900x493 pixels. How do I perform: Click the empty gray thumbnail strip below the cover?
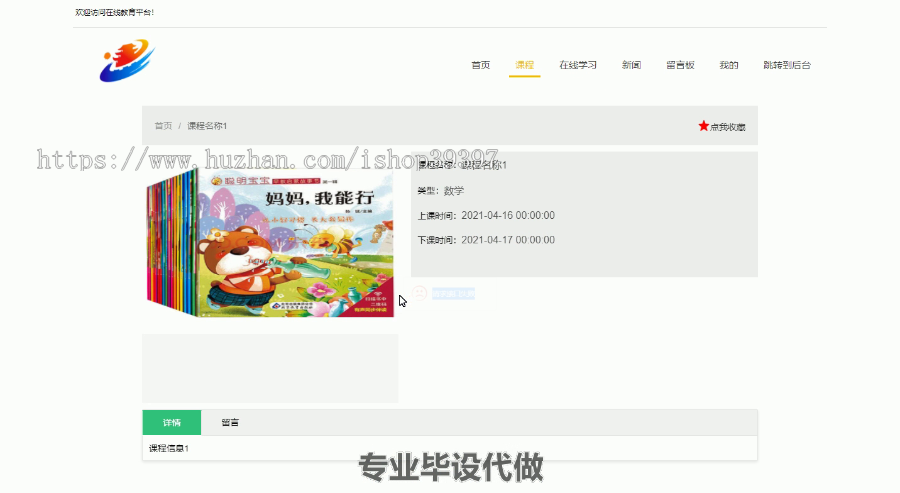[x=270, y=368]
